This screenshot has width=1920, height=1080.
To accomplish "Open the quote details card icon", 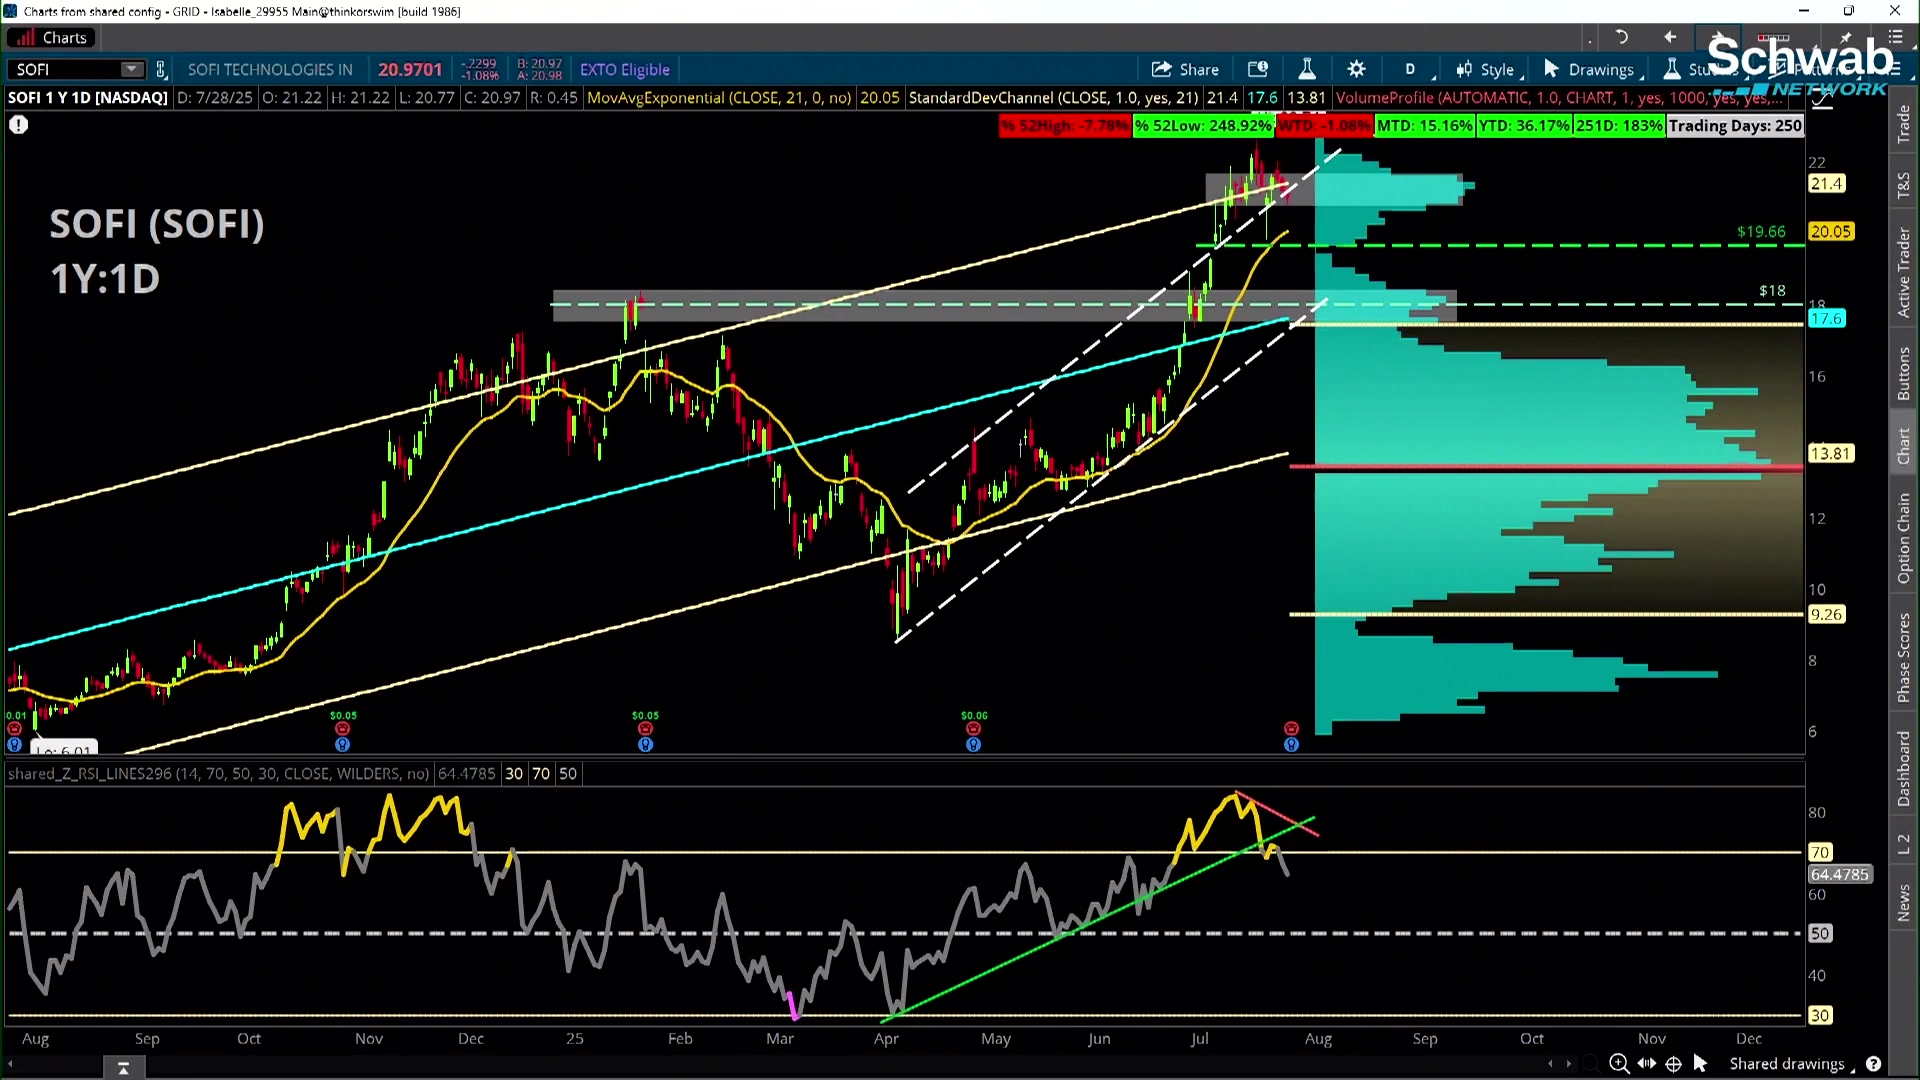I will point(1258,69).
